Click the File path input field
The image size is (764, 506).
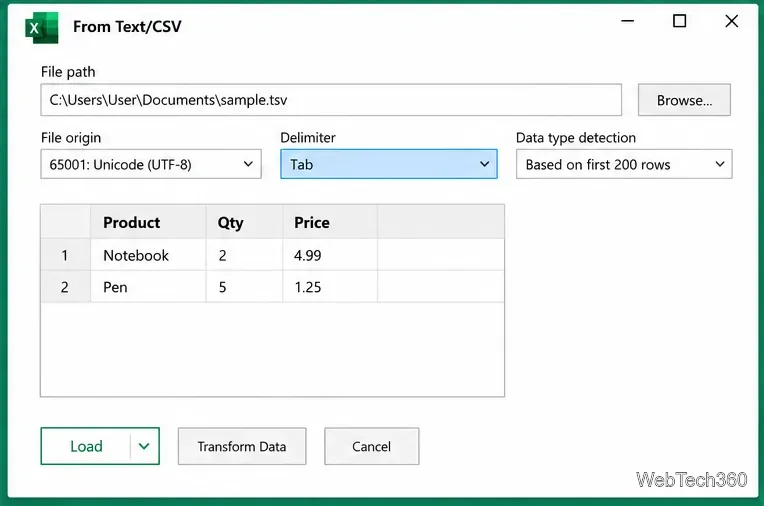[331, 100]
